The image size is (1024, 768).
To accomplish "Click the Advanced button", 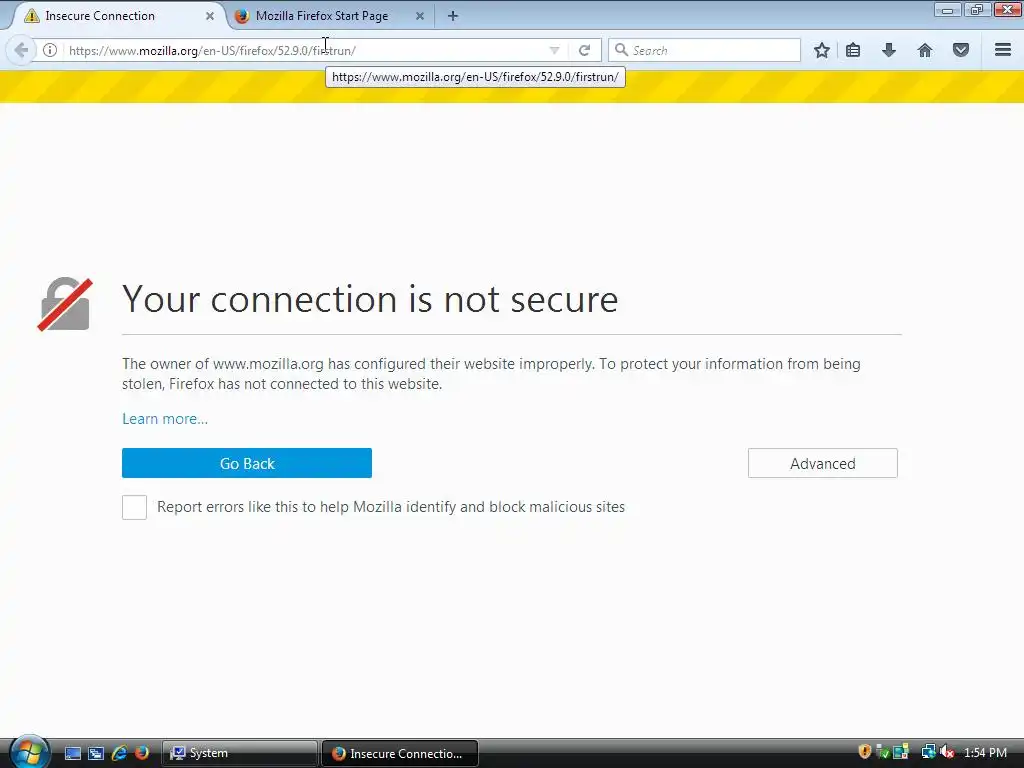I will pyautogui.click(x=823, y=463).
